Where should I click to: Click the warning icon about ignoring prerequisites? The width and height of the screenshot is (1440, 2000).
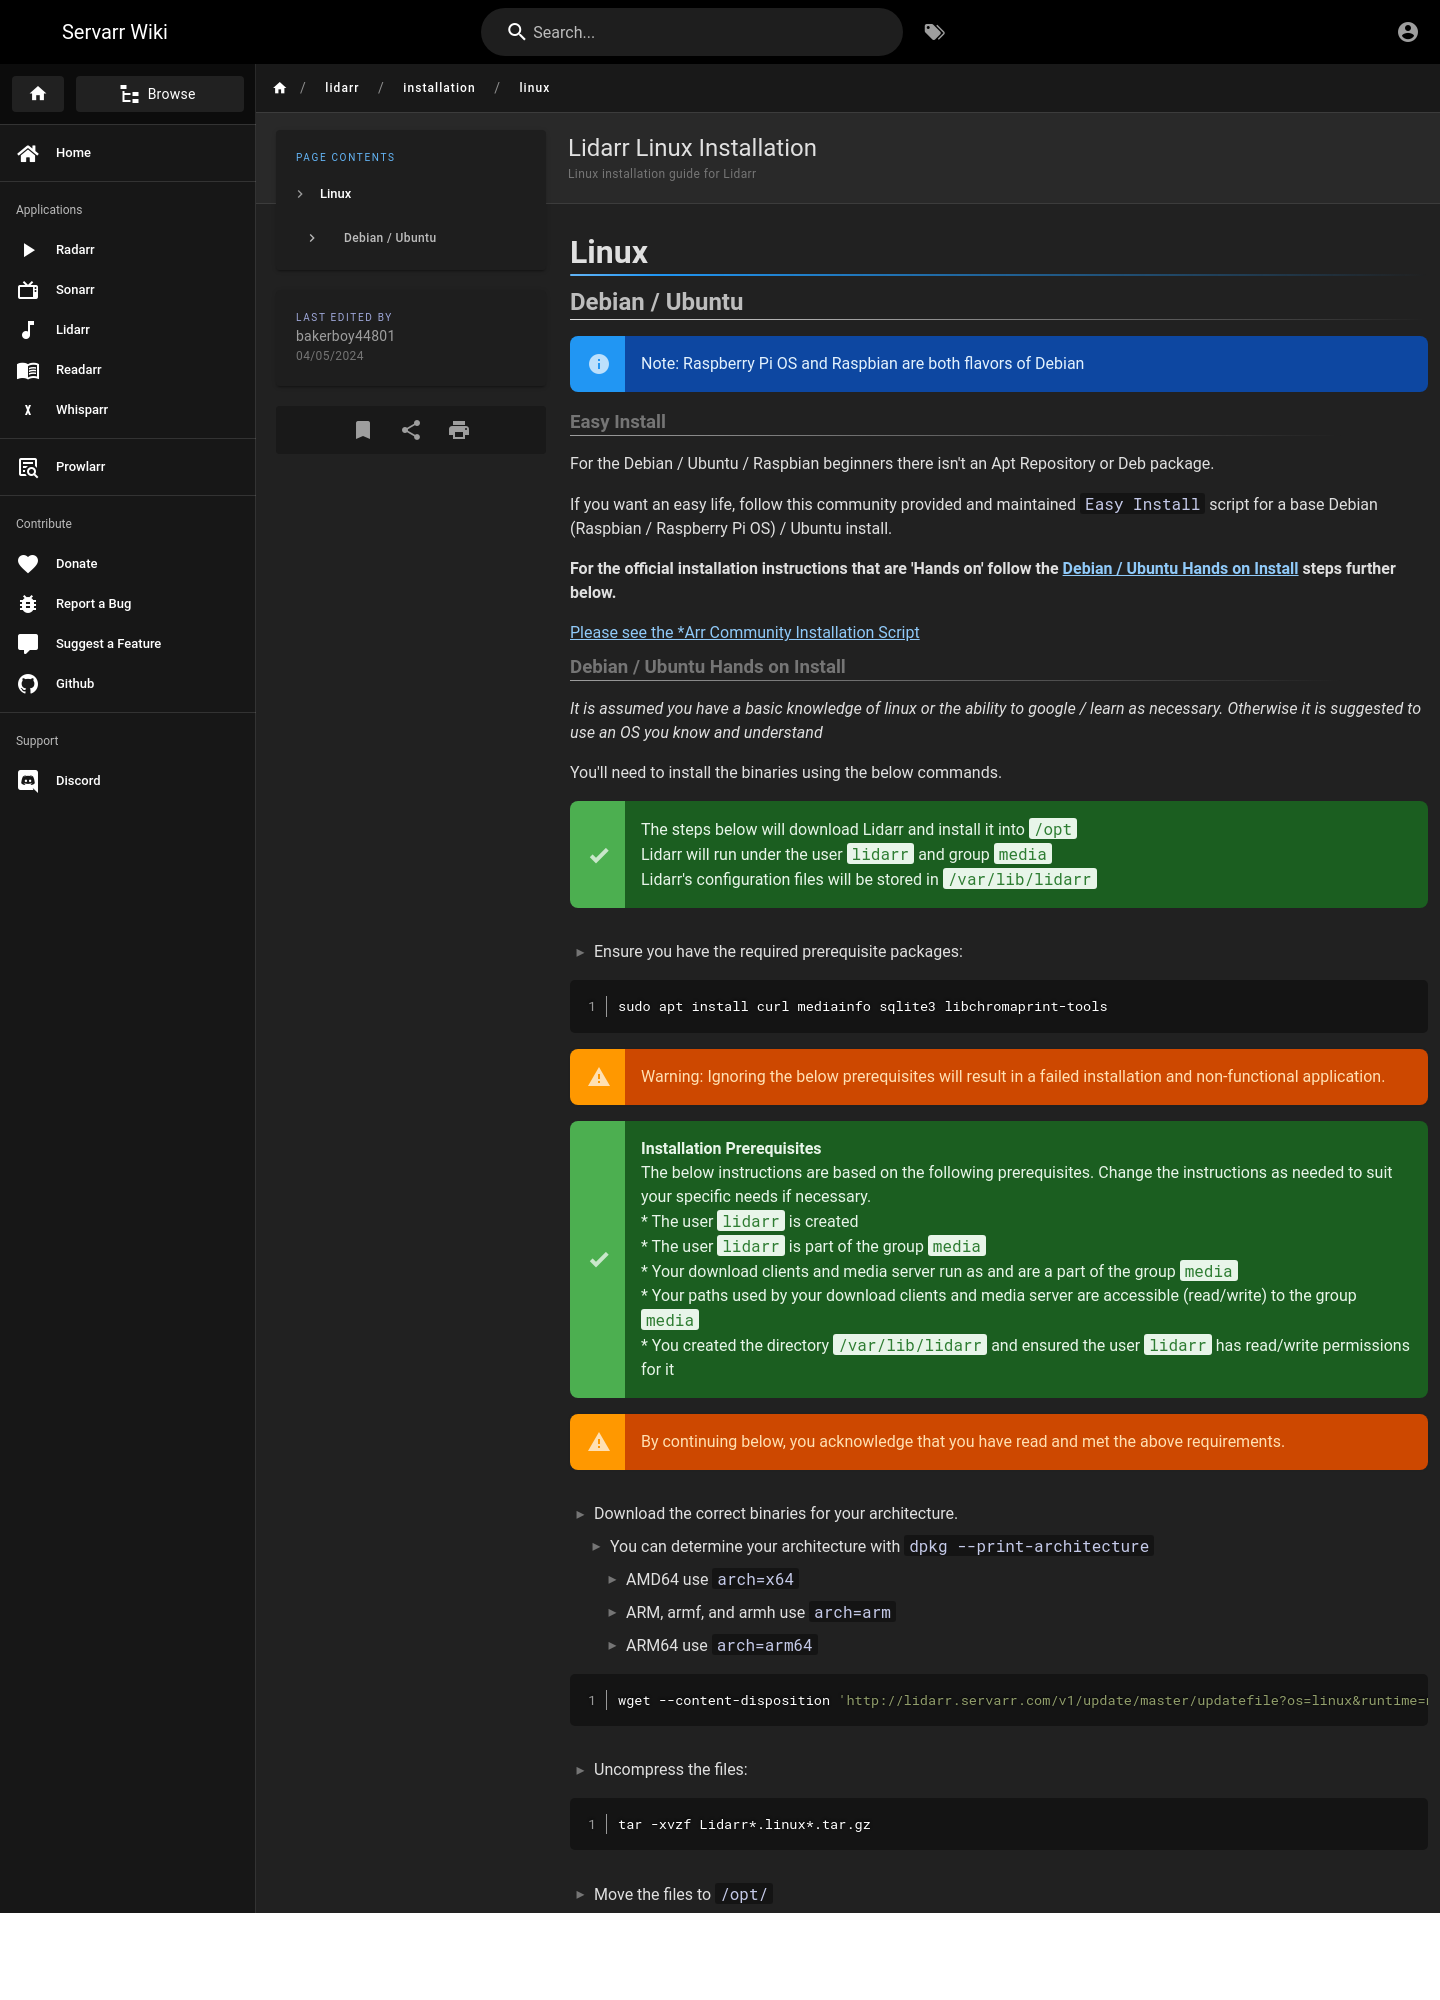tap(598, 1077)
